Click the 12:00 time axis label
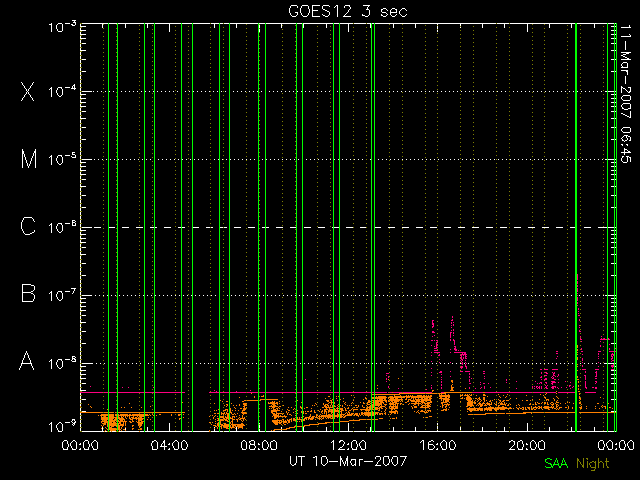The height and width of the screenshot is (480, 640). click(x=348, y=445)
